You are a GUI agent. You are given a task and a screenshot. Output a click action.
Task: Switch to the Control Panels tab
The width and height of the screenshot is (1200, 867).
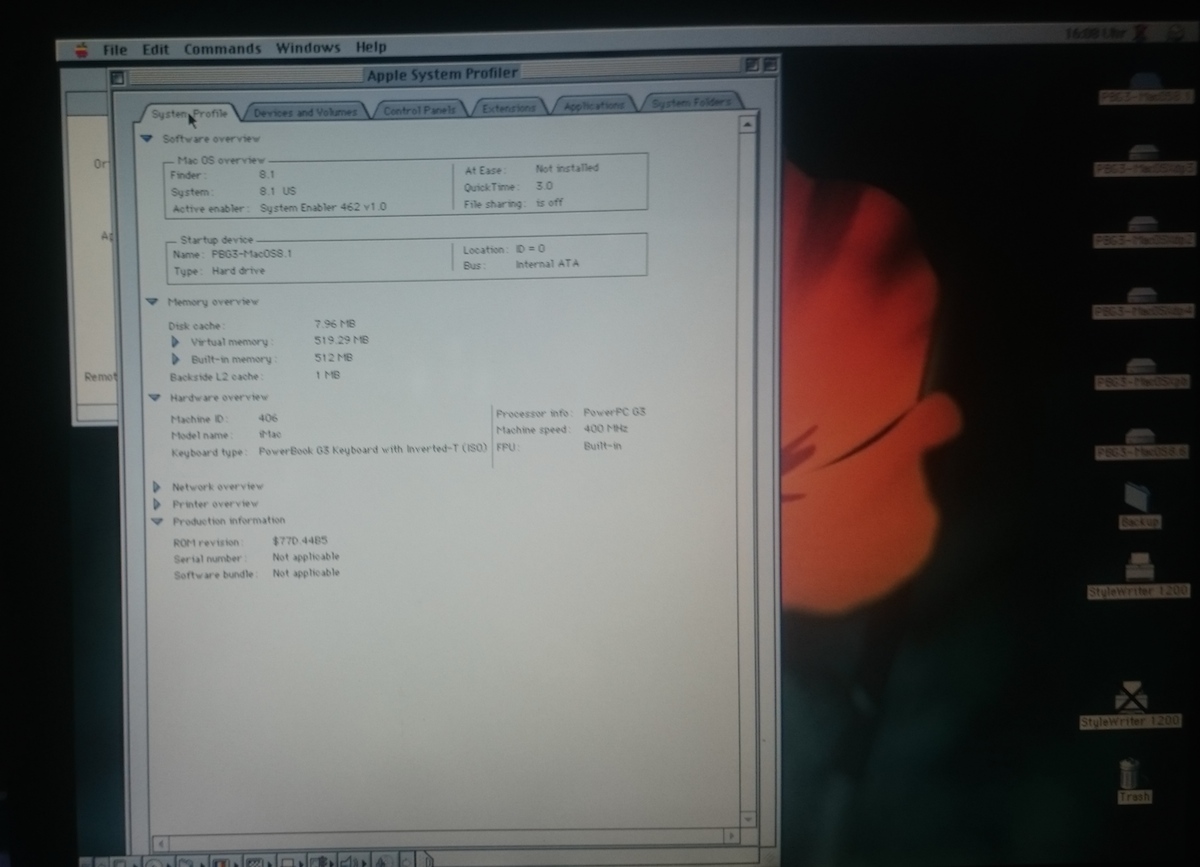click(419, 110)
